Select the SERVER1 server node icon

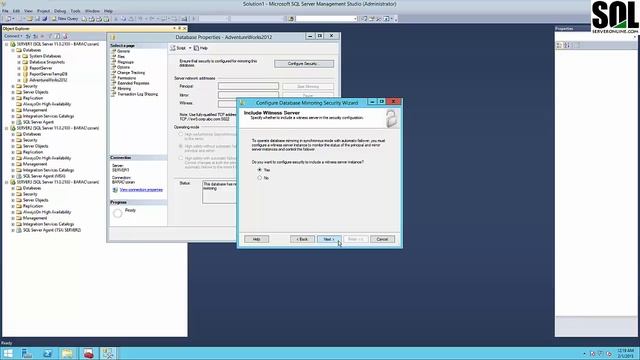pyautogui.click(x=13, y=44)
